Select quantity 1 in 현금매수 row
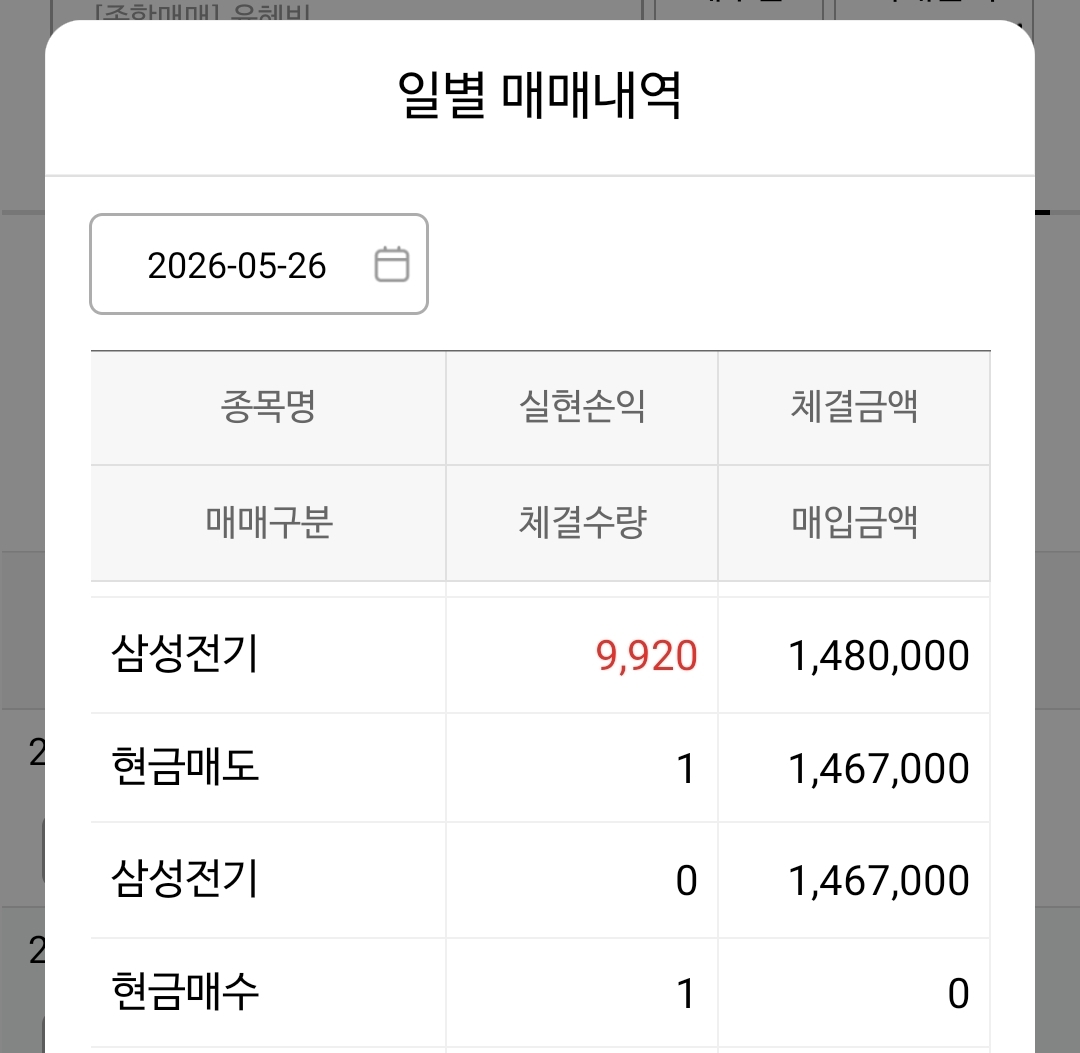 click(685, 993)
